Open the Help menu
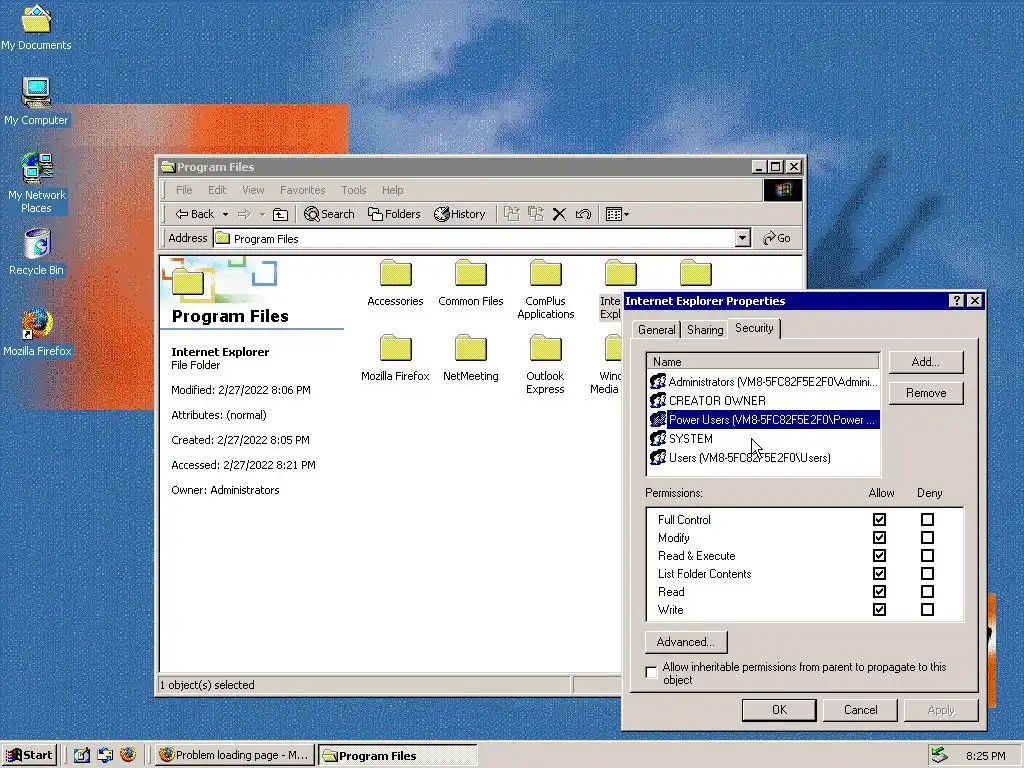This screenshot has width=1024, height=768. point(392,190)
